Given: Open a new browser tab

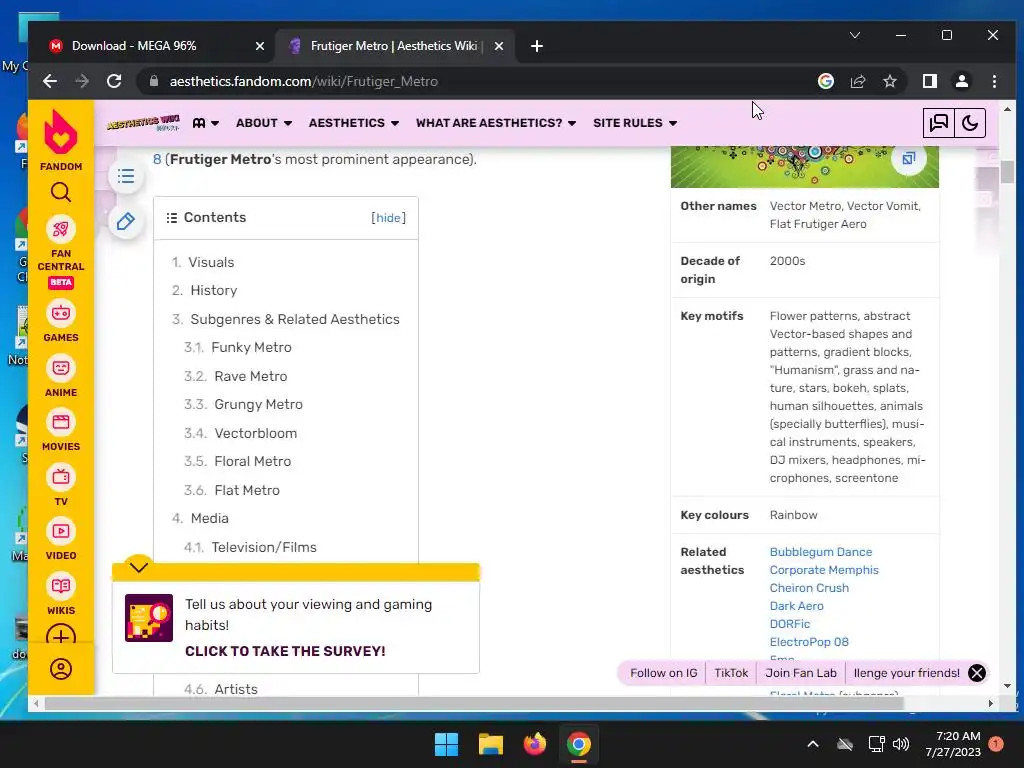Looking at the screenshot, I should click(x=537, y=46).
